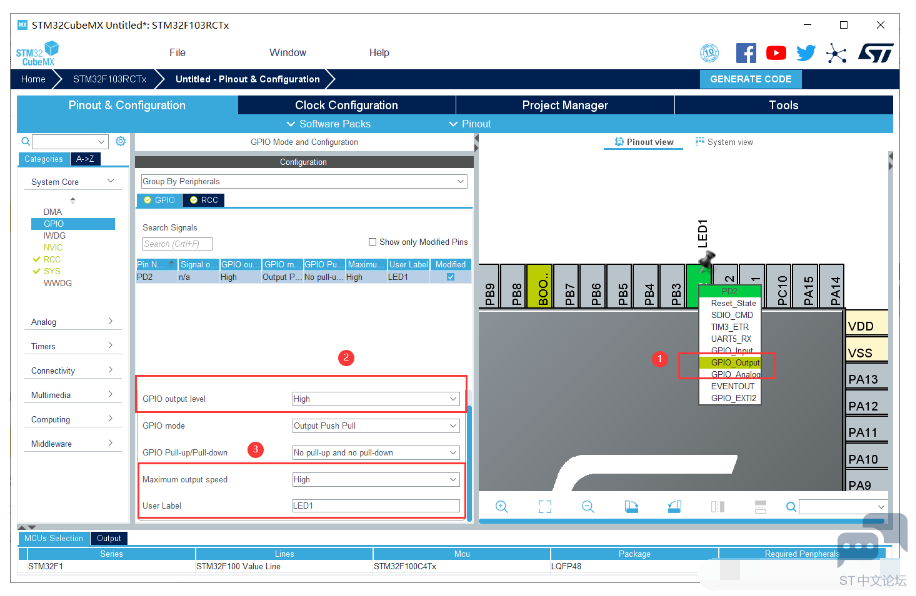
Task: Open the Group By Peripherals dropdown
Action: 304,181
